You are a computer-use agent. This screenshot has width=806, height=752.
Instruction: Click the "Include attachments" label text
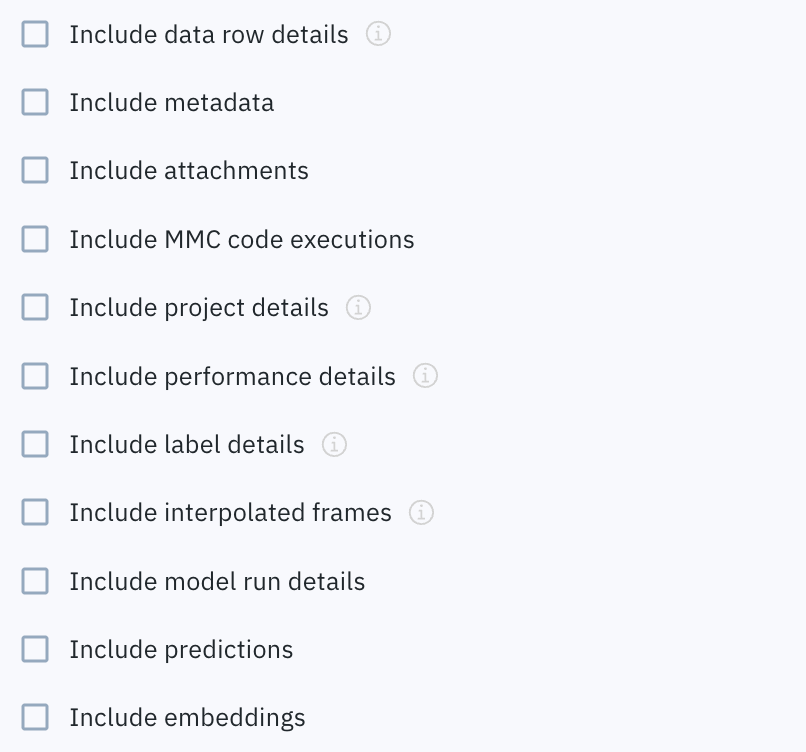[x=189, y=171]
